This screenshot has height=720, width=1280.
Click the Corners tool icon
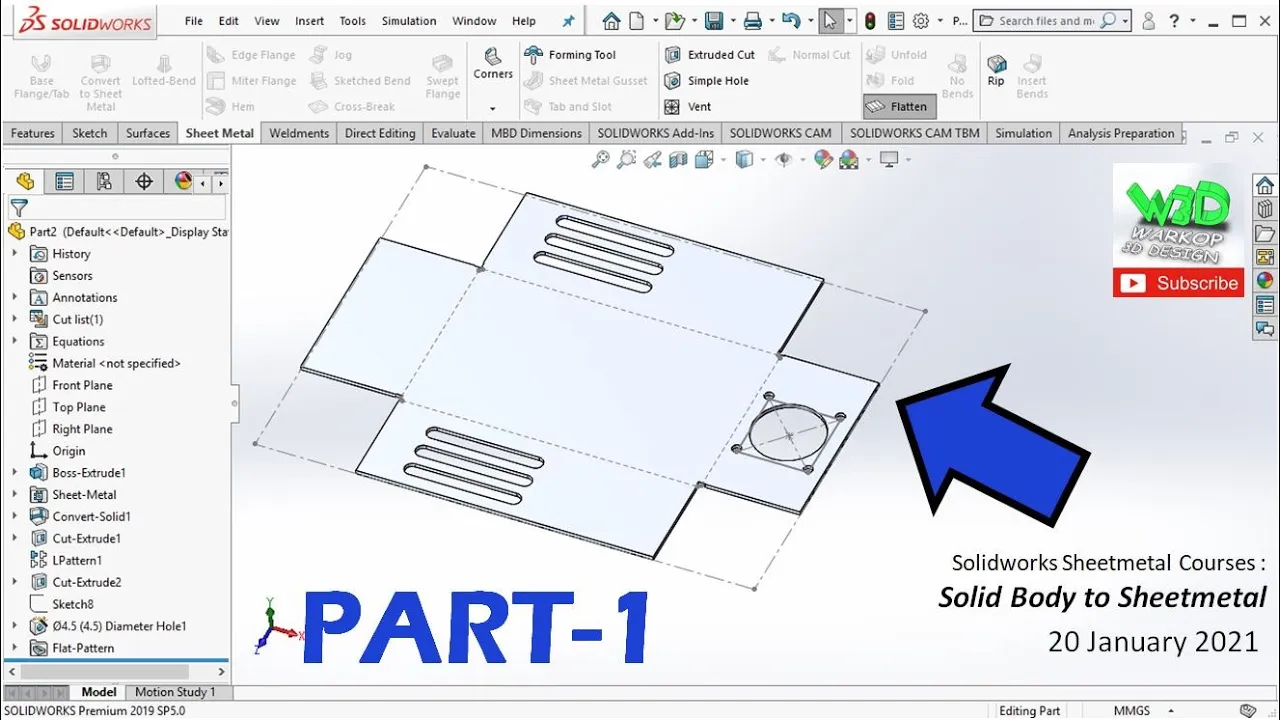492,56
